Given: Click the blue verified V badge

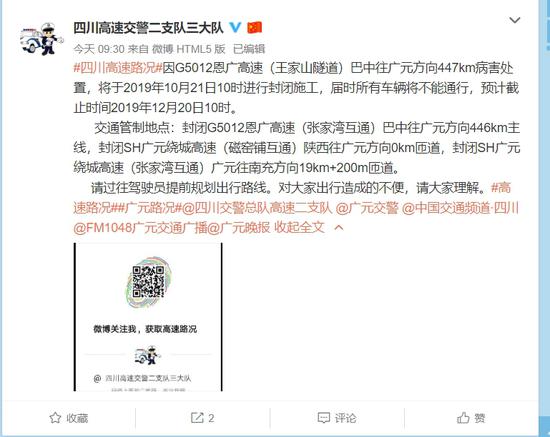Looking at the screenshot, I should (235, 27).
